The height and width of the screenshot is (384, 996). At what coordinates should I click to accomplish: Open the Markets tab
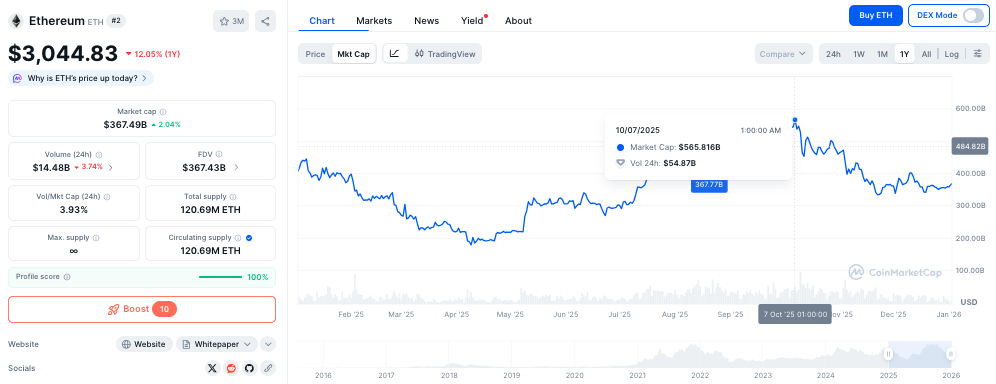pos(374,20)
